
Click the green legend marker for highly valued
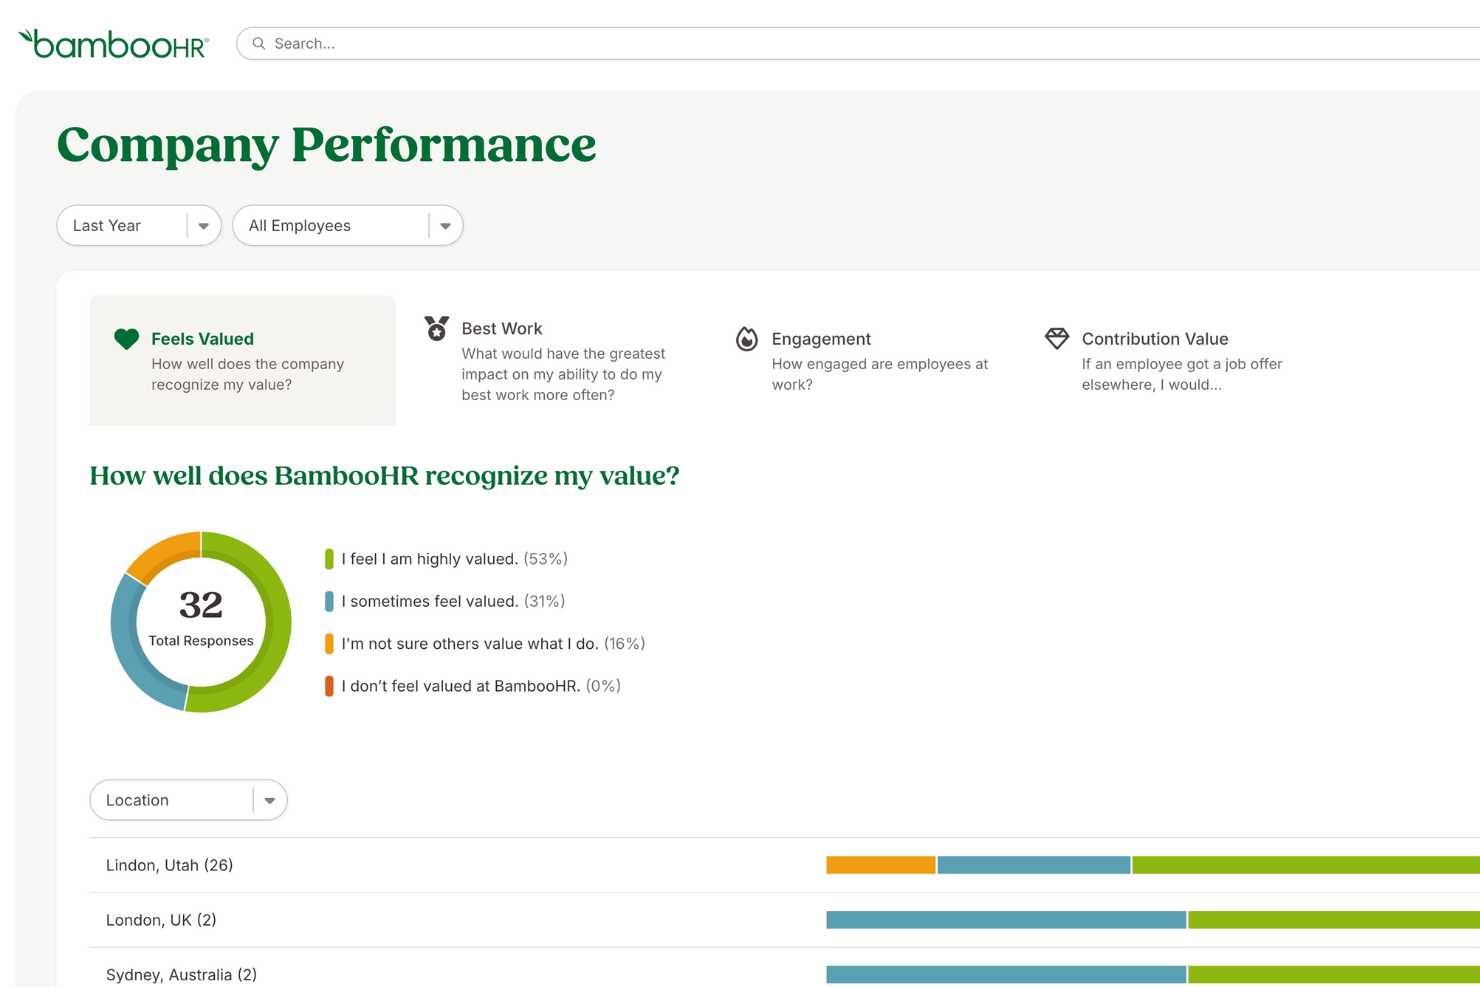coord(330,558)
